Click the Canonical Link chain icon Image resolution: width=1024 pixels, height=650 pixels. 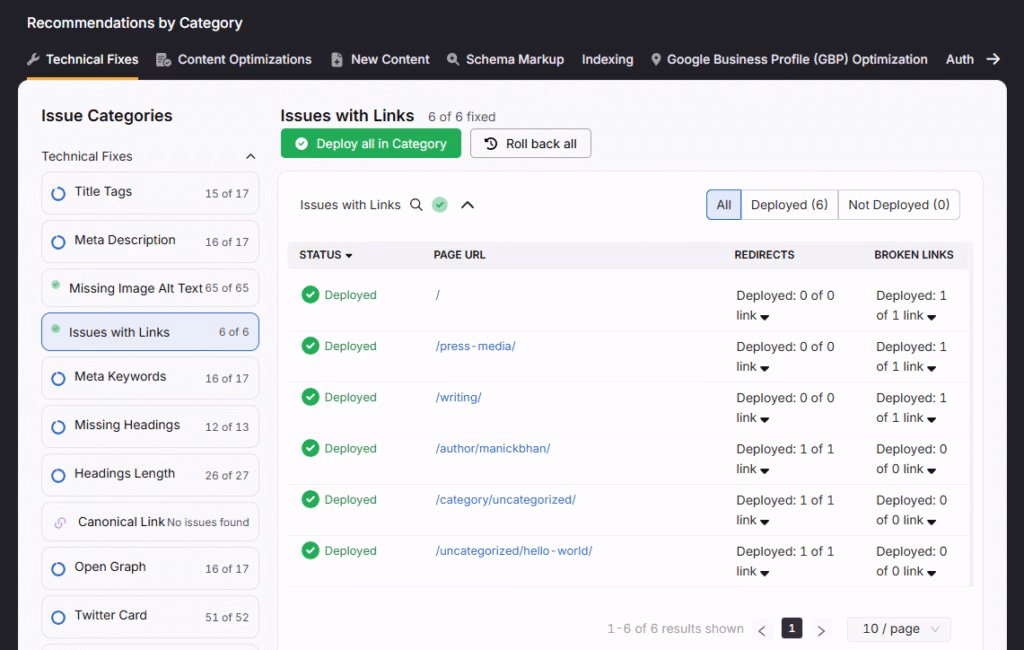click(60, 522)
